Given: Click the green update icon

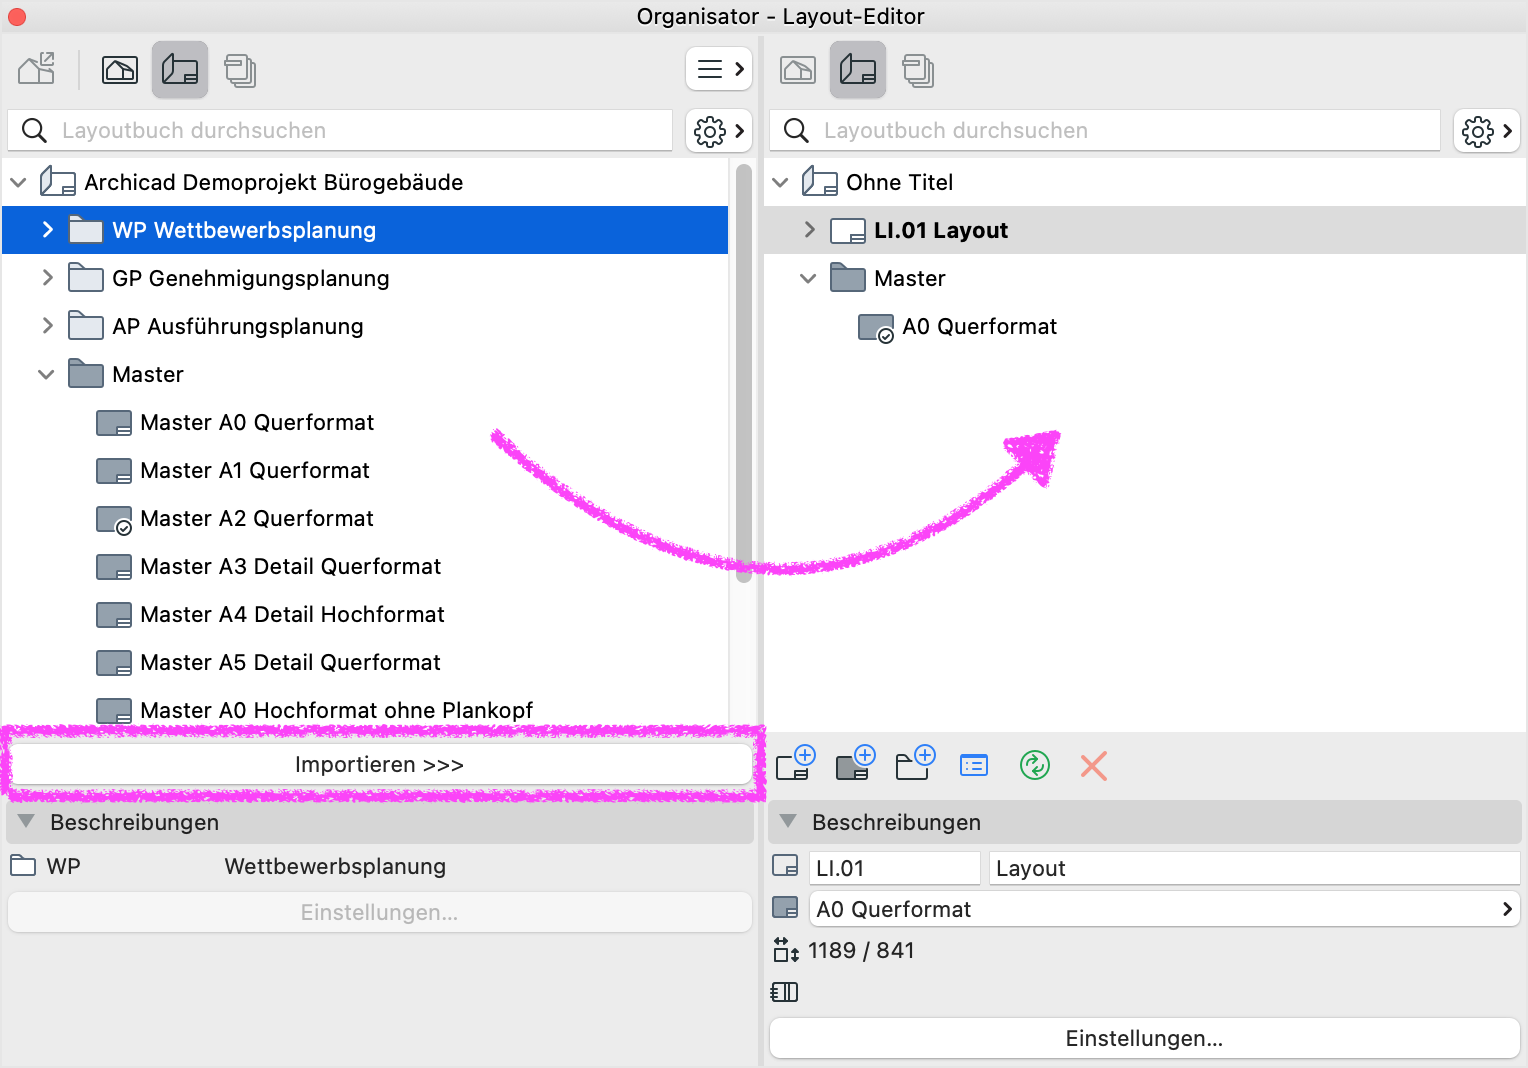Looking at the screenshot, I should pos(1034,765).
